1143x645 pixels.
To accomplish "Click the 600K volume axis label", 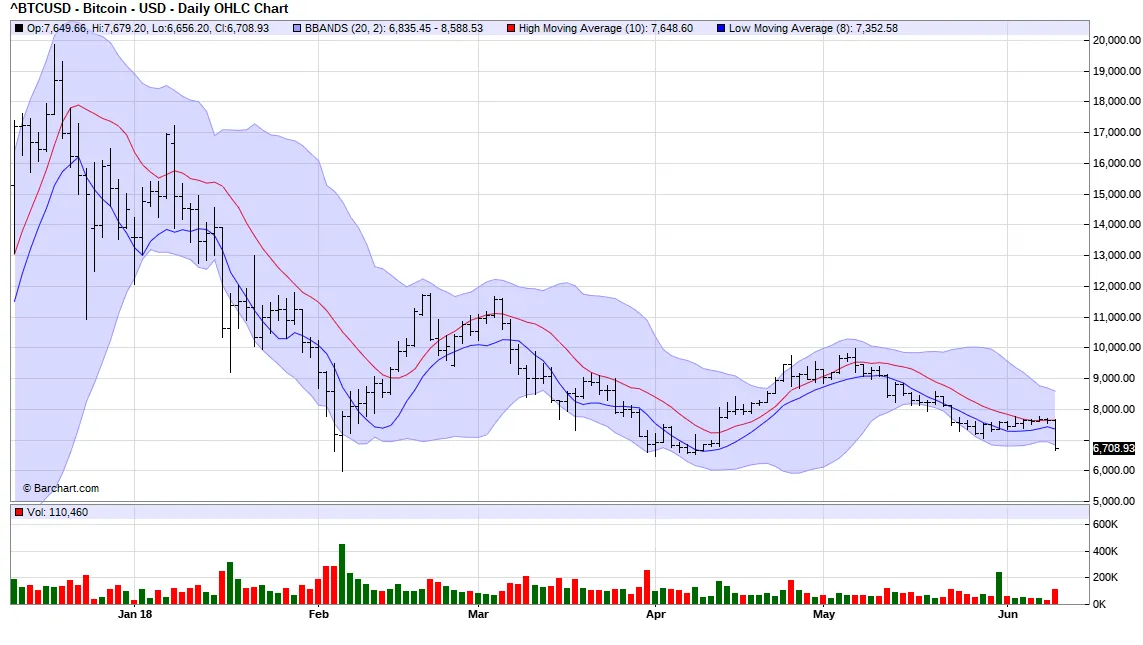I will [1105, 524].
